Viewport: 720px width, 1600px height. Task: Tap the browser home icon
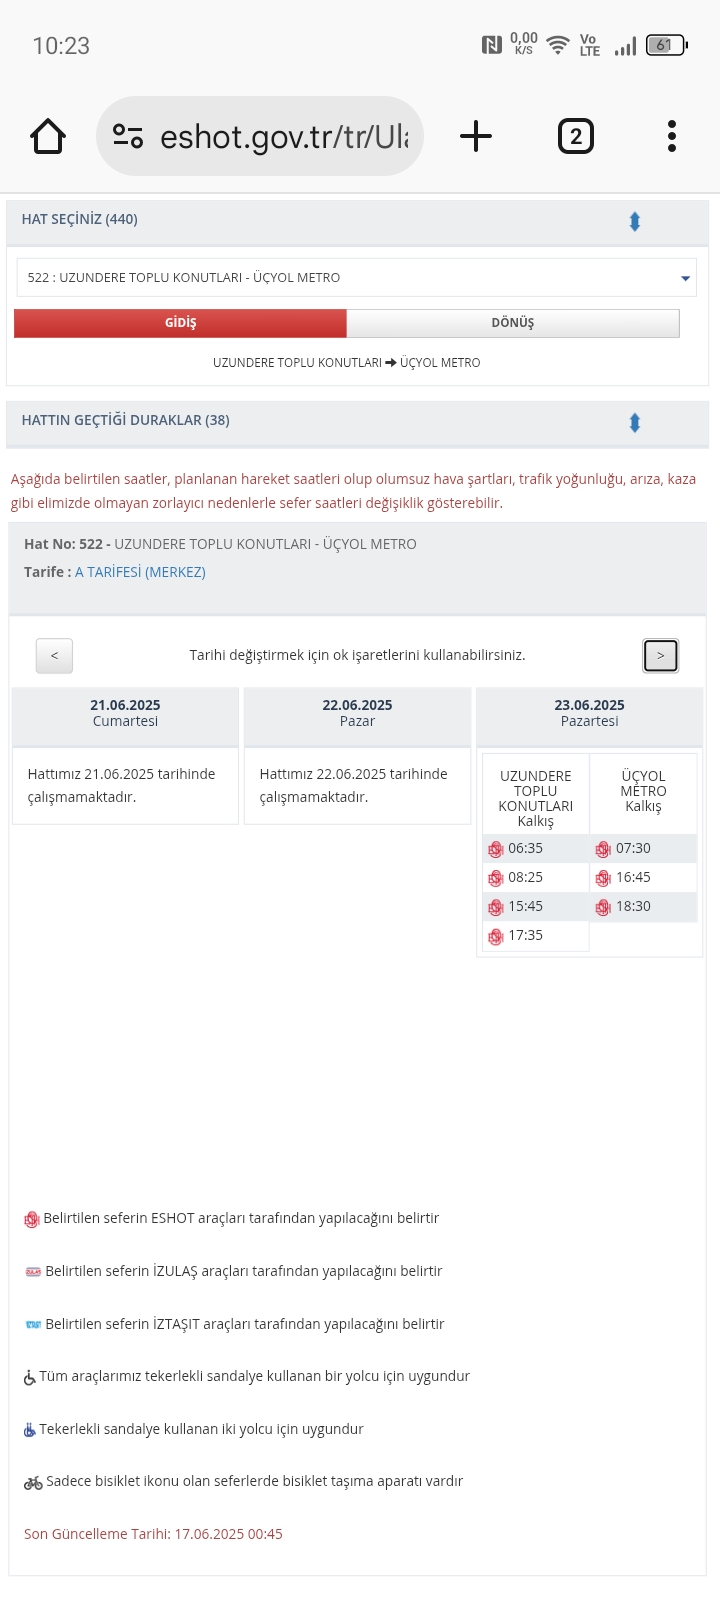point(48,136)
